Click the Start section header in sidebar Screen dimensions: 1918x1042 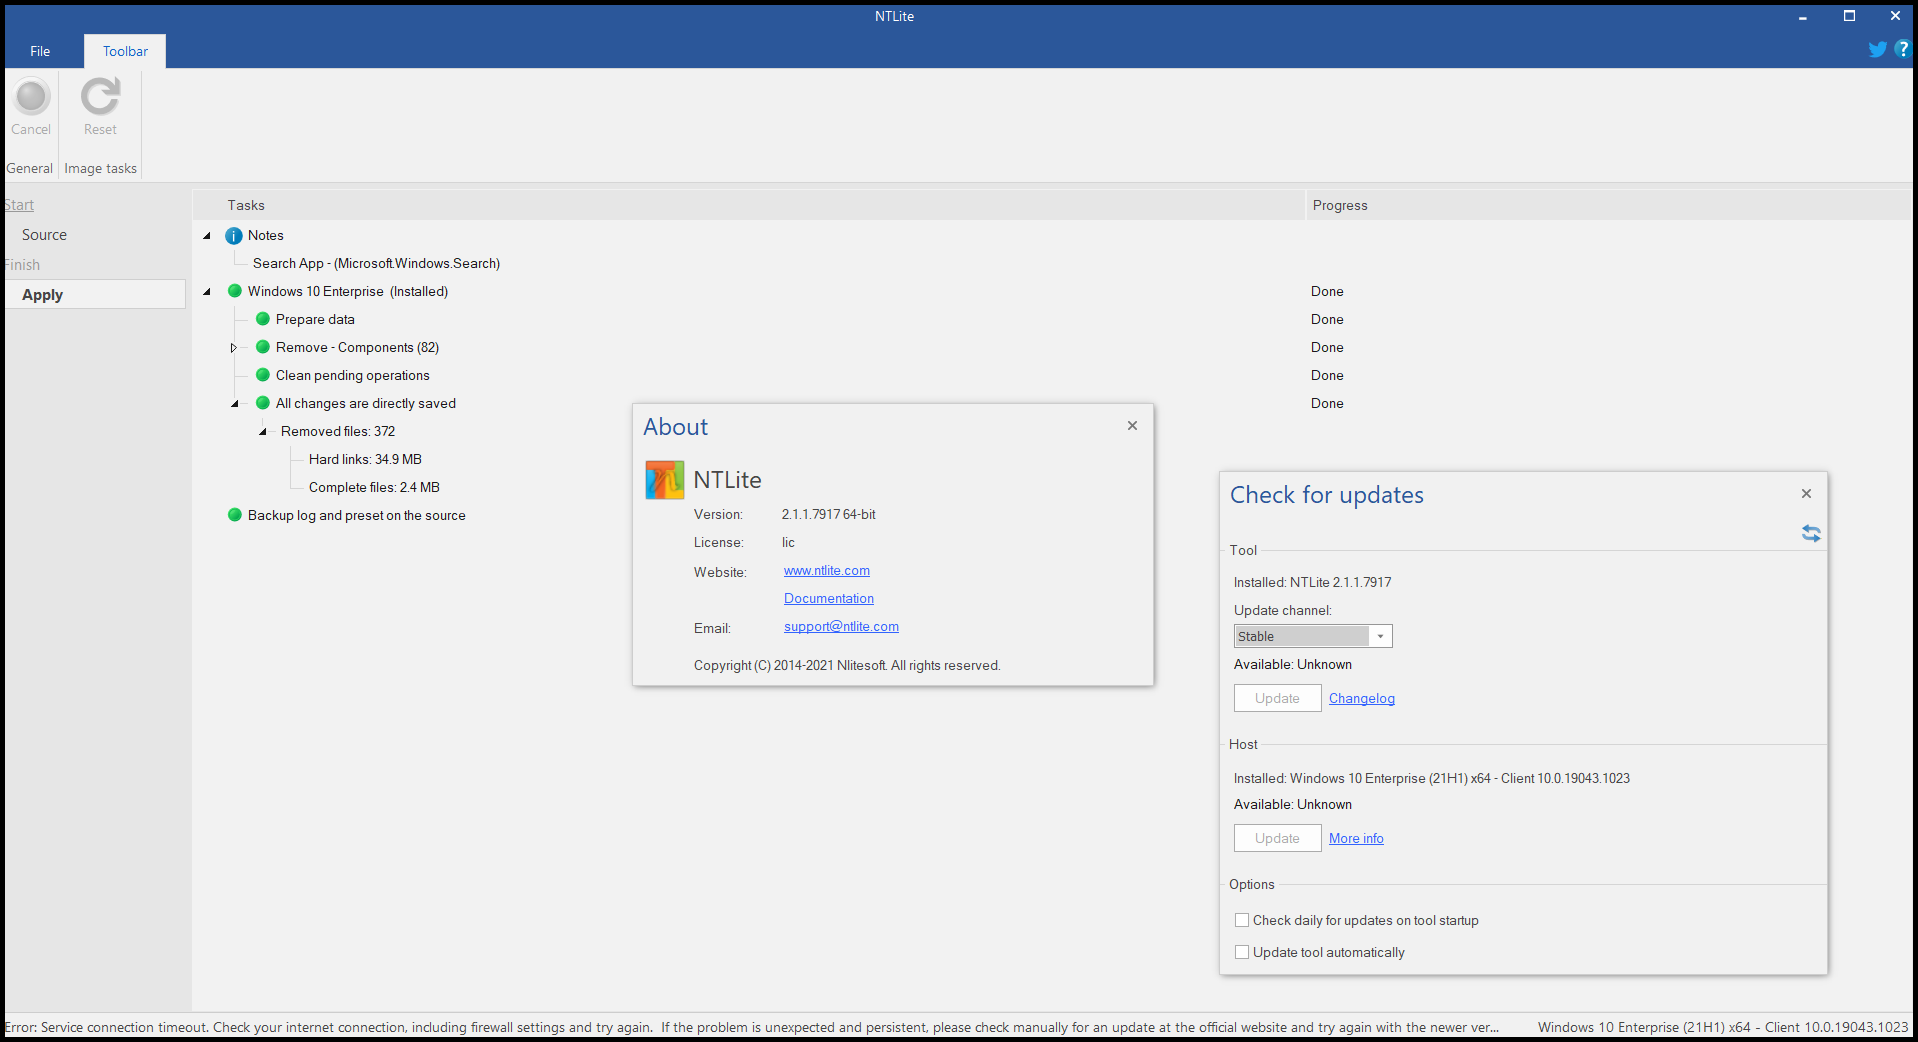[x=19, y=205]
